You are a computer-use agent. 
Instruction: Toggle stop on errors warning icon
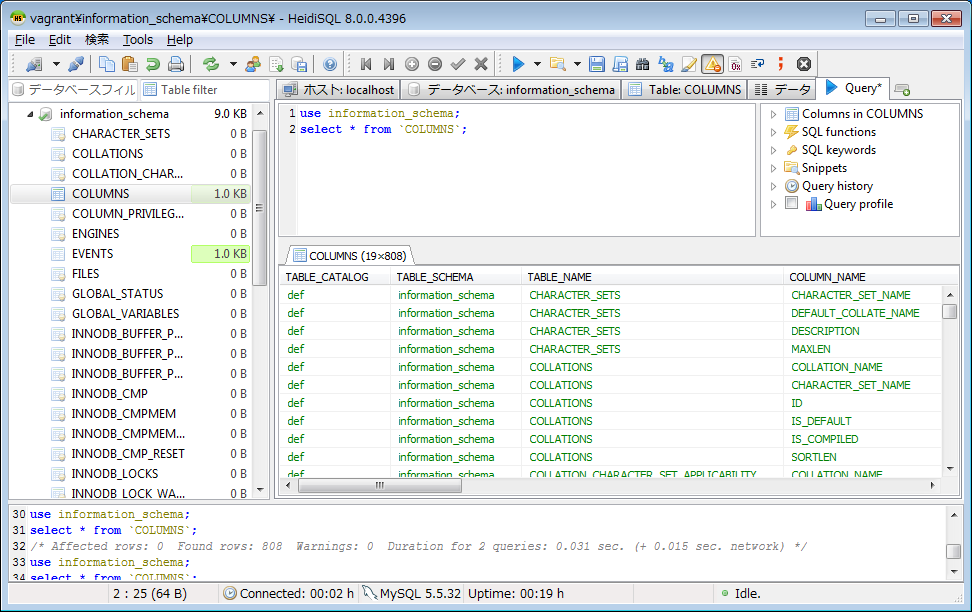tap(712, 64)
